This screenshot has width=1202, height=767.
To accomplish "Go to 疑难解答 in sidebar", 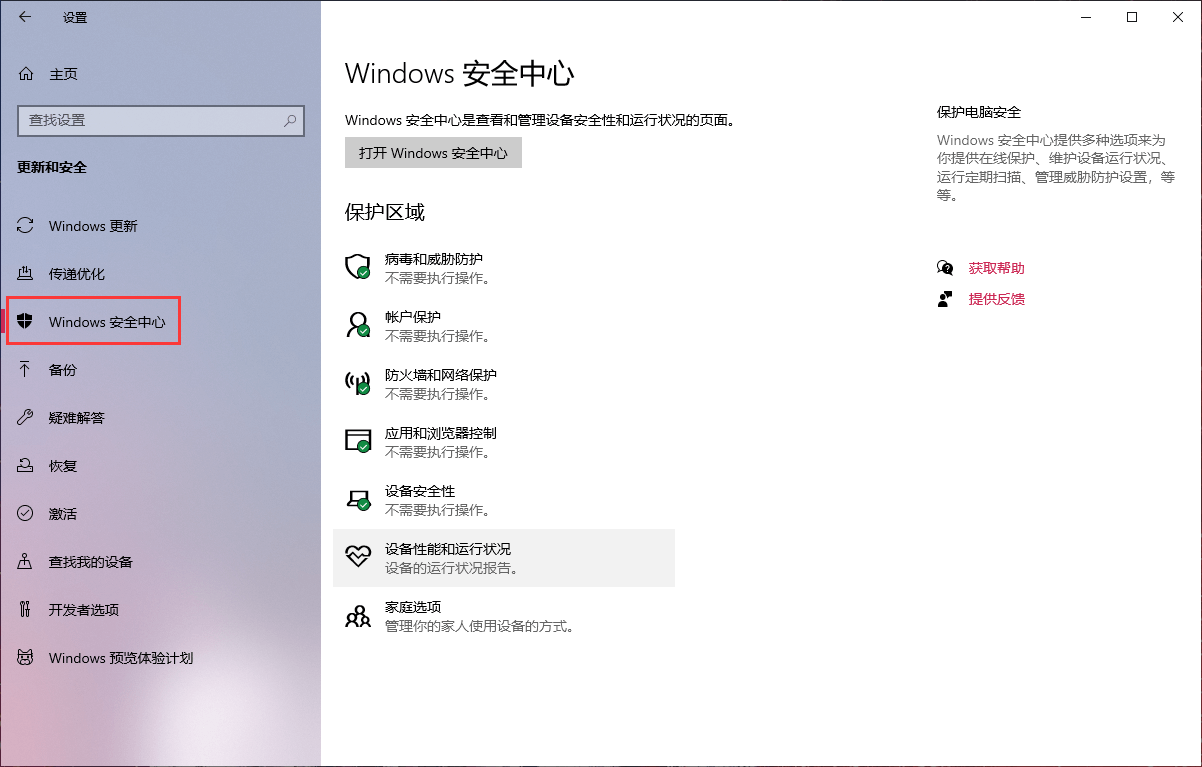I will 75,417.
